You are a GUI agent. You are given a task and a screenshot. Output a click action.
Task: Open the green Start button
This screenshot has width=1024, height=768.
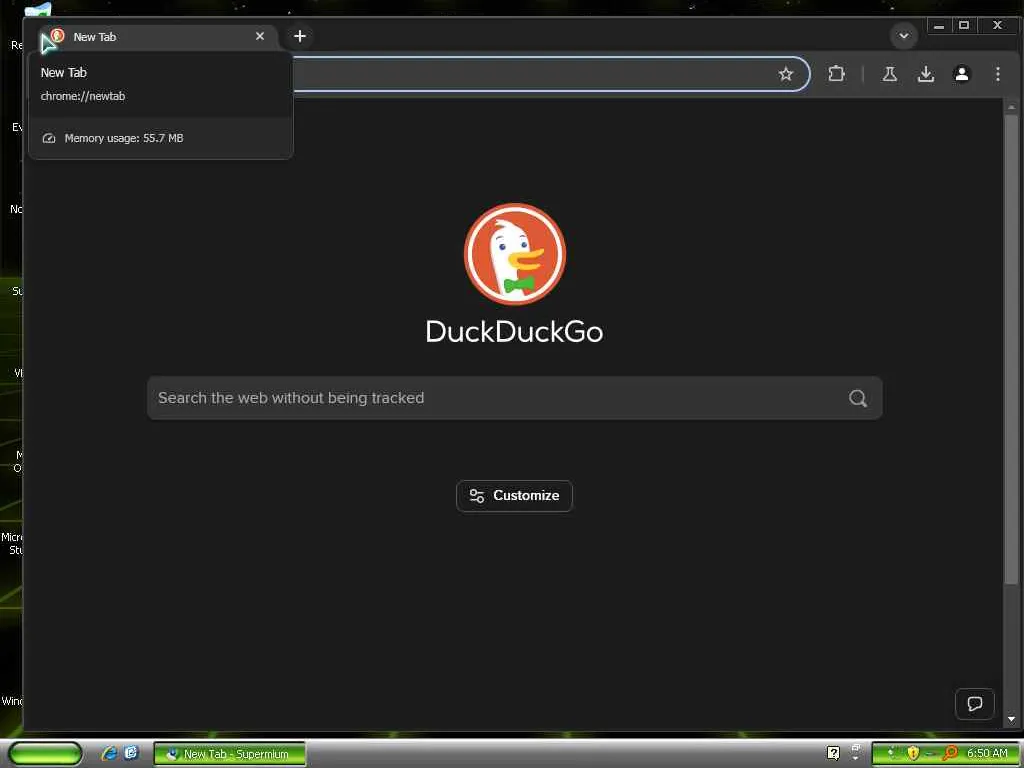(x=45, y=753)
